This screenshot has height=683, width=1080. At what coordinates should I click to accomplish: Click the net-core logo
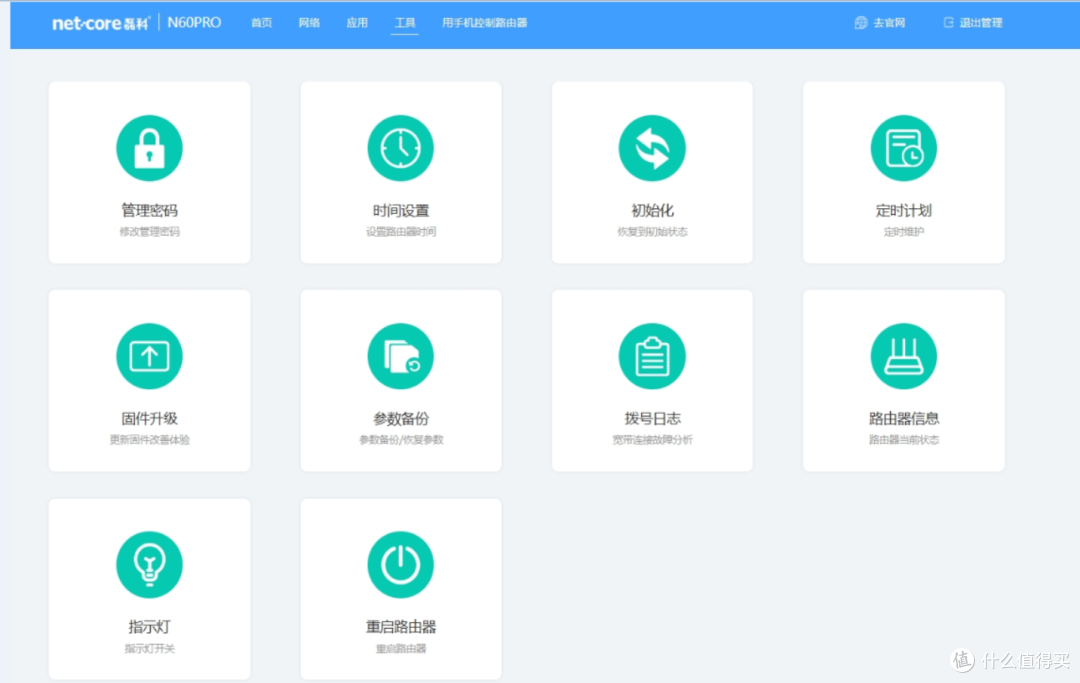pyautogui.click(x=101, y=23)
